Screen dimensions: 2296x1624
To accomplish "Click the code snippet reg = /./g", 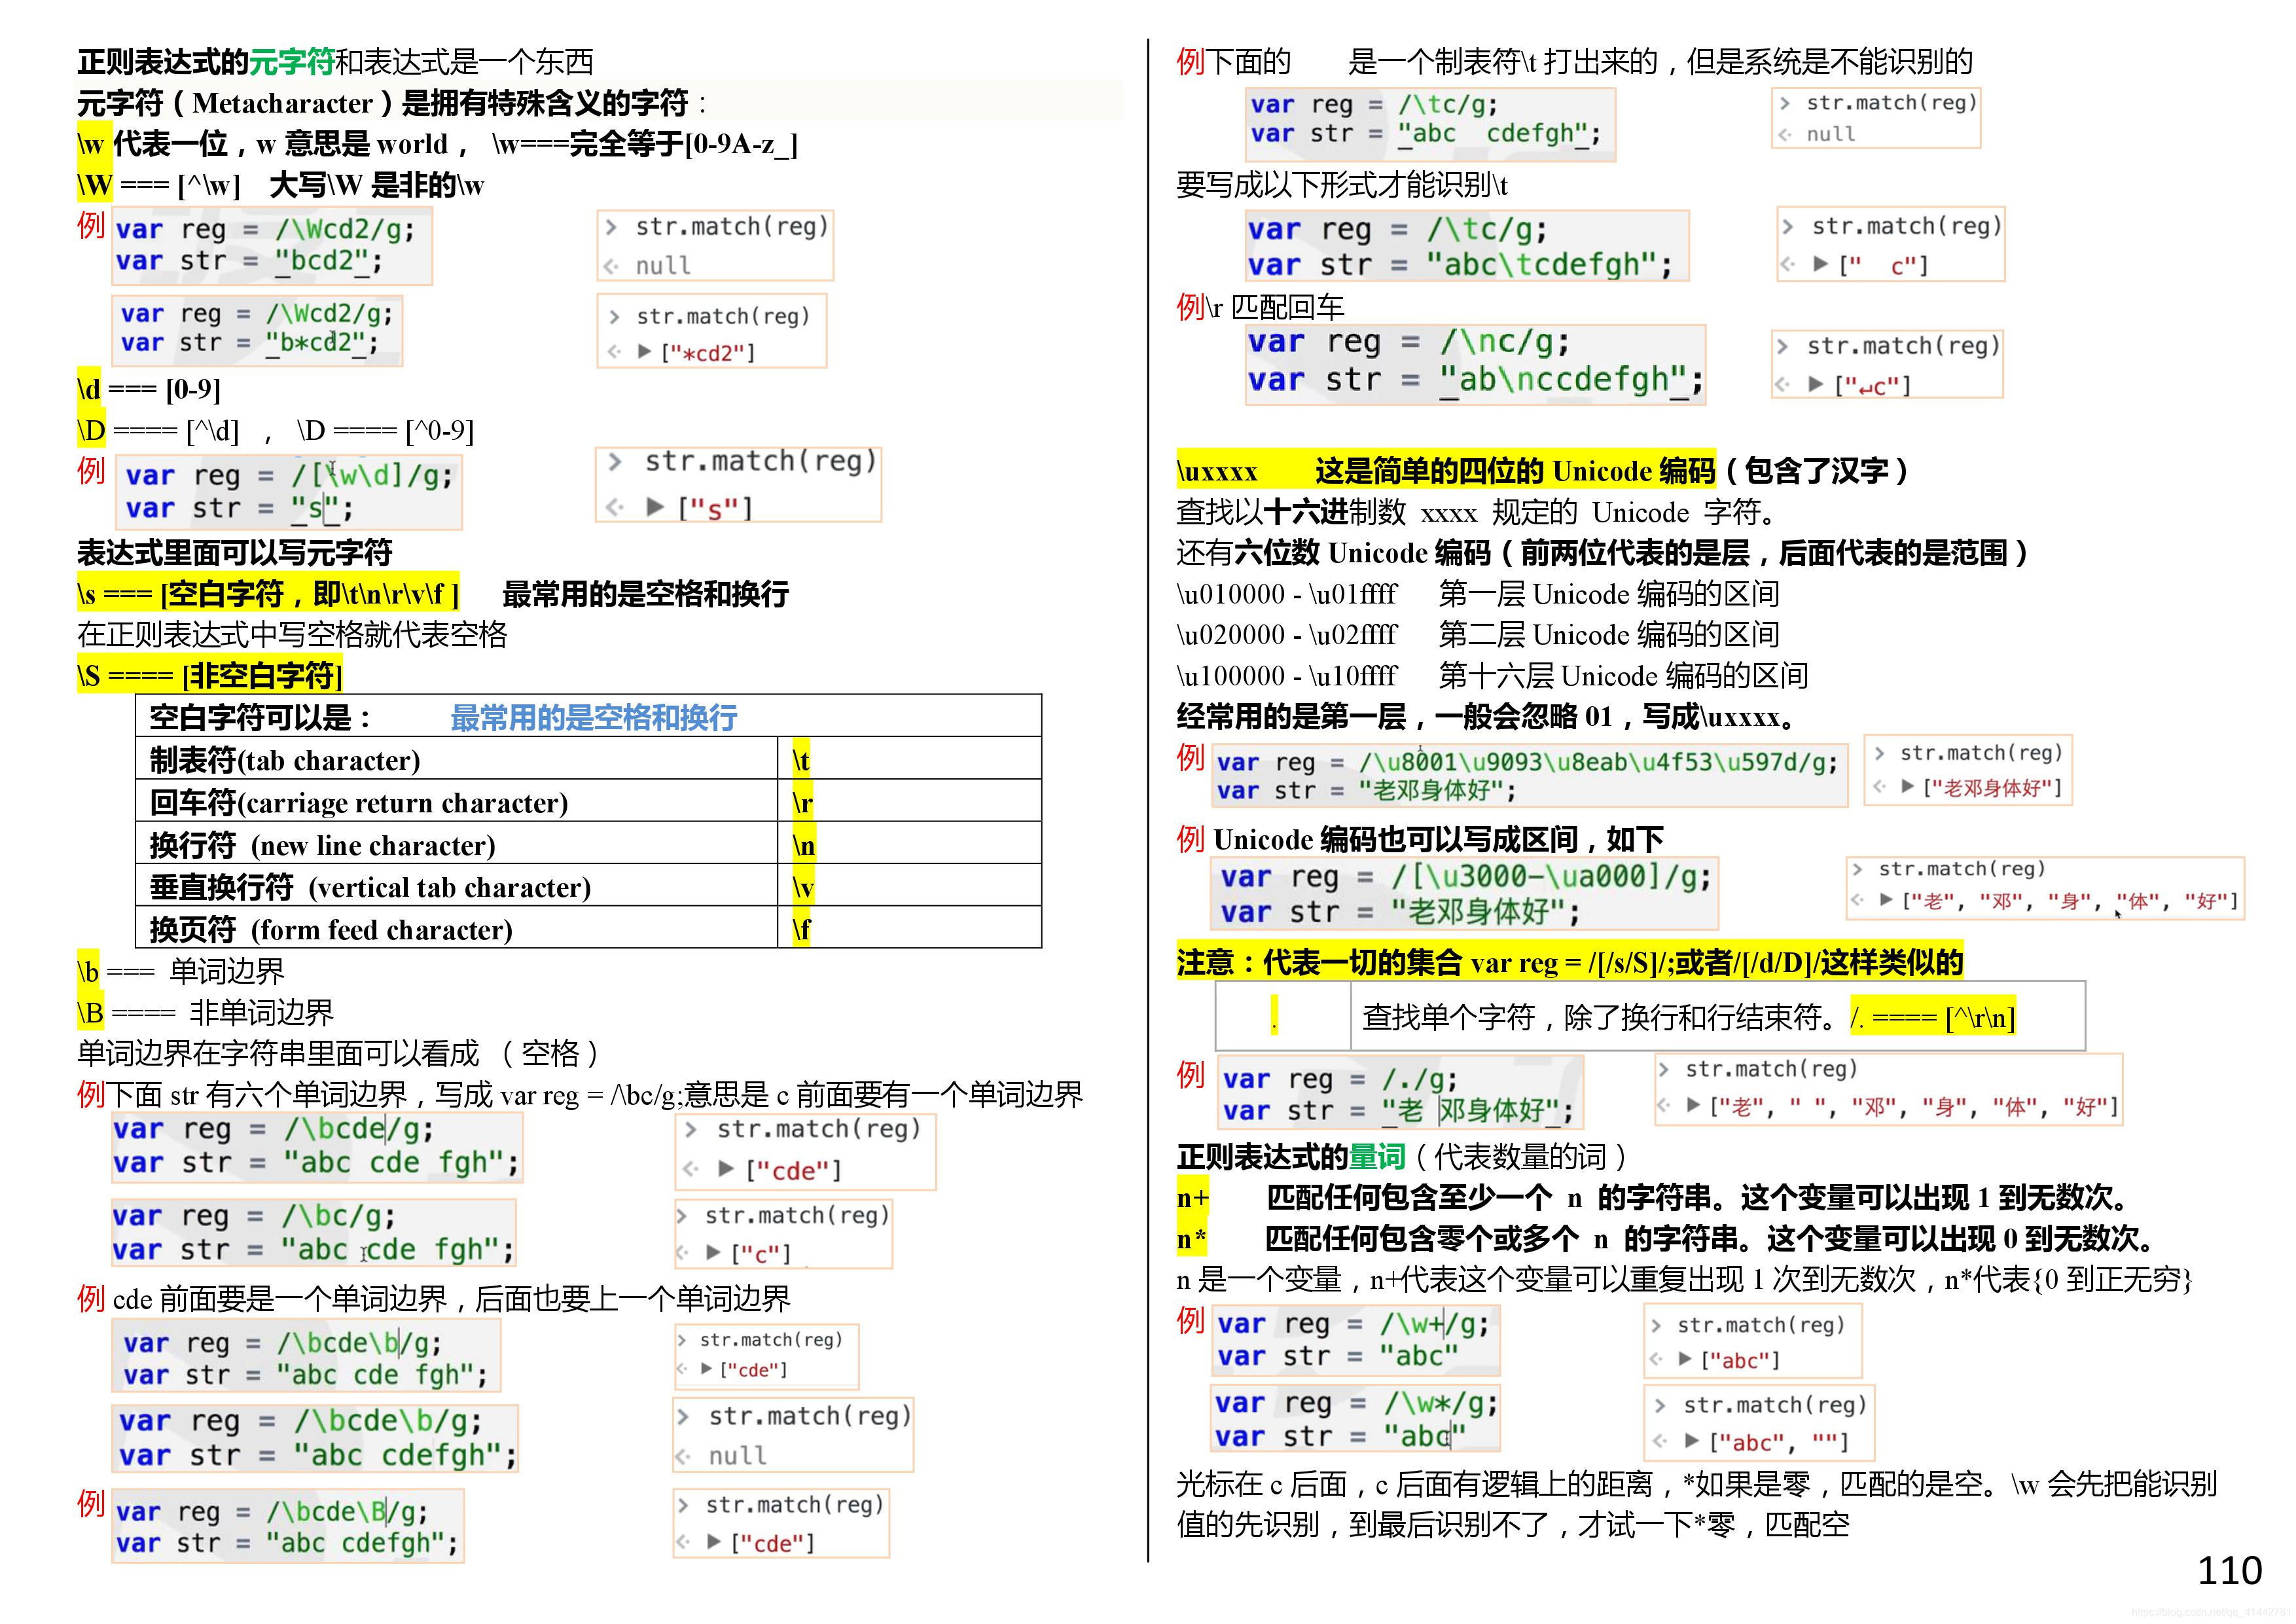I will click(1399, 1093).
